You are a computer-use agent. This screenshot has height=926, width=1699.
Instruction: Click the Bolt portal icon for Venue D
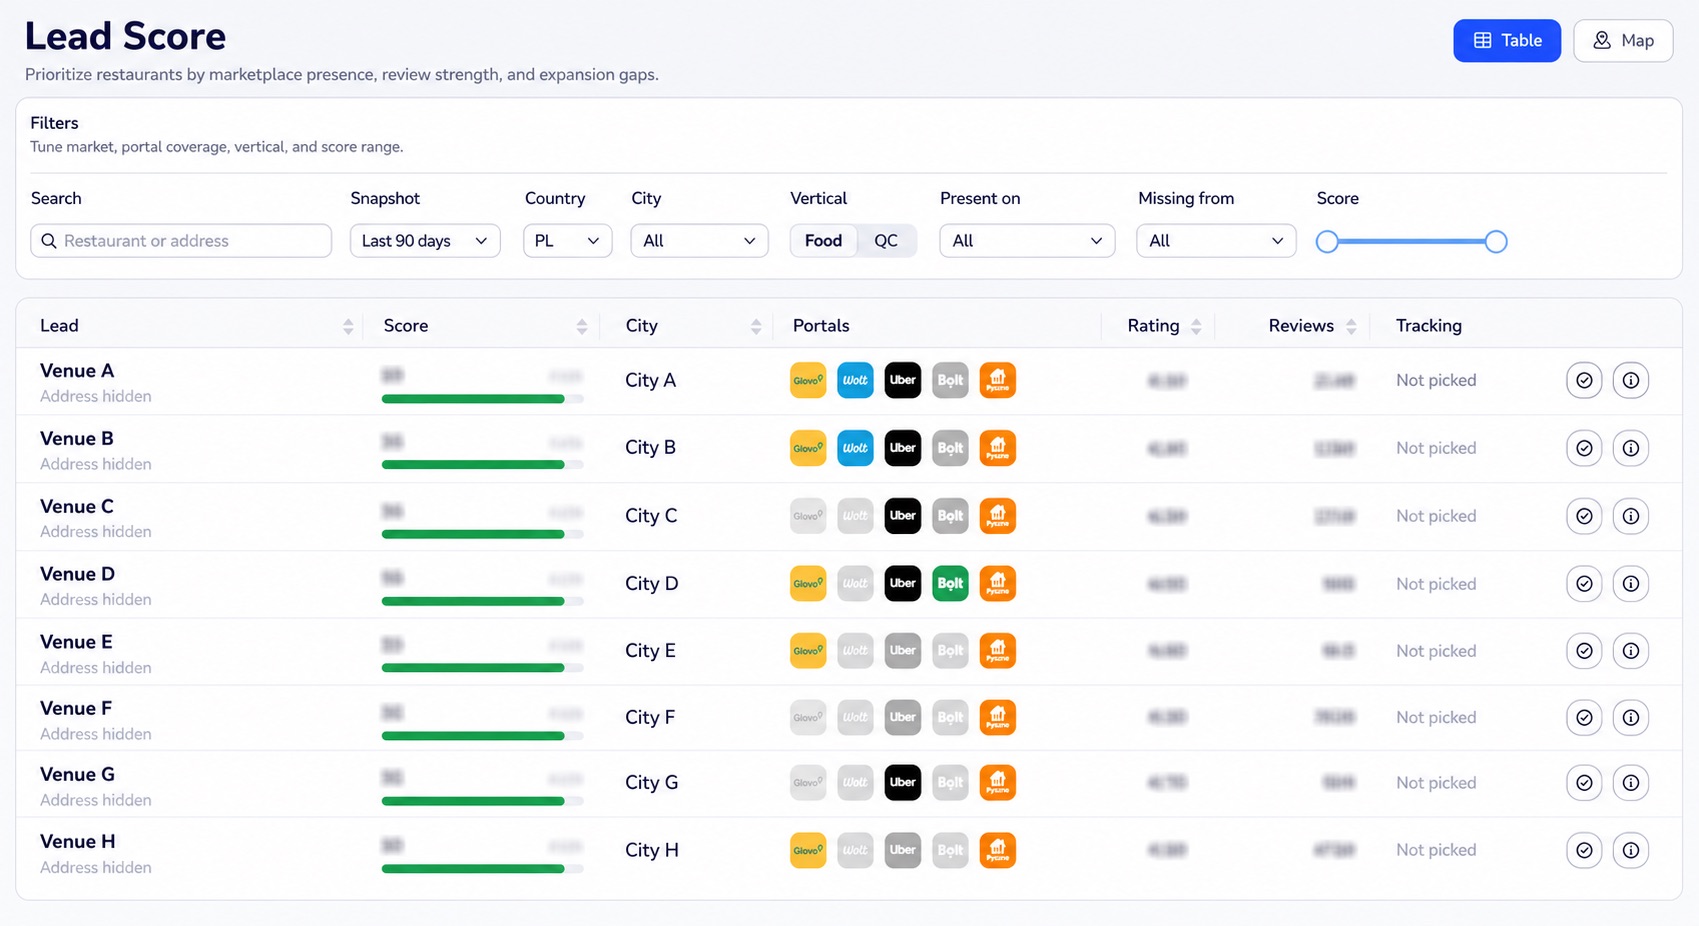(950, 583)
